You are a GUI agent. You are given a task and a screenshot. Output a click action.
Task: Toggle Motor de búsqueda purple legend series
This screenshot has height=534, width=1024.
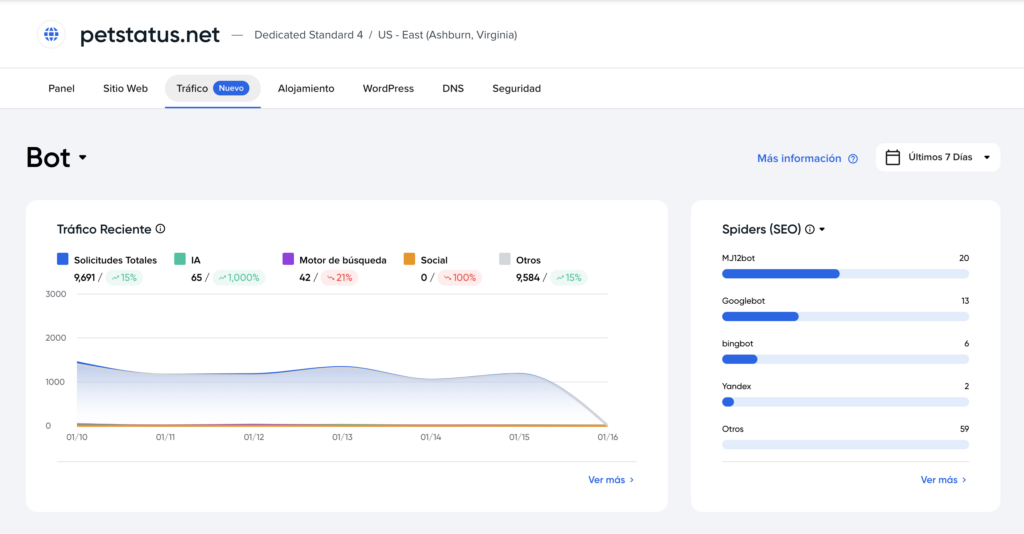pos(288,259)
